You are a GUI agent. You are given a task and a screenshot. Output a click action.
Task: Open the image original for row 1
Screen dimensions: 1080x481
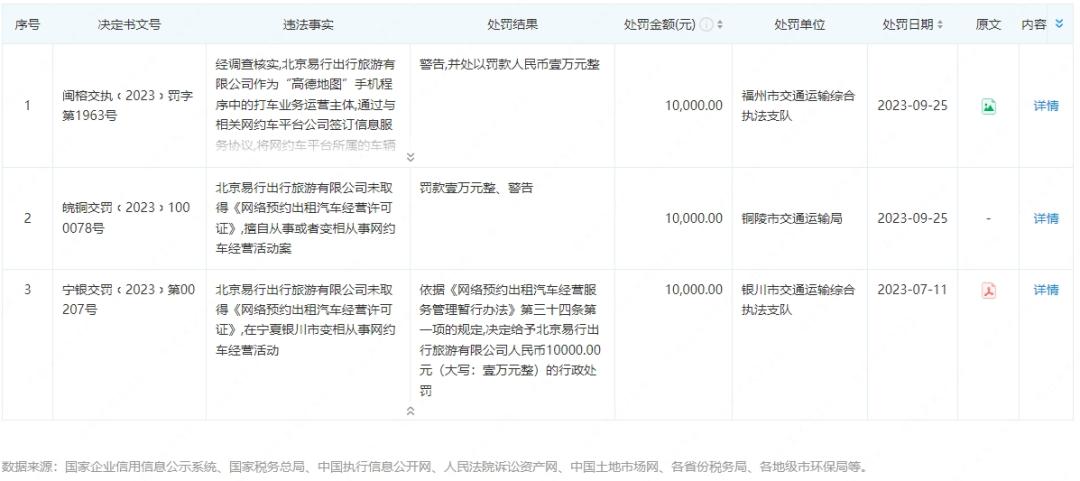988,106
